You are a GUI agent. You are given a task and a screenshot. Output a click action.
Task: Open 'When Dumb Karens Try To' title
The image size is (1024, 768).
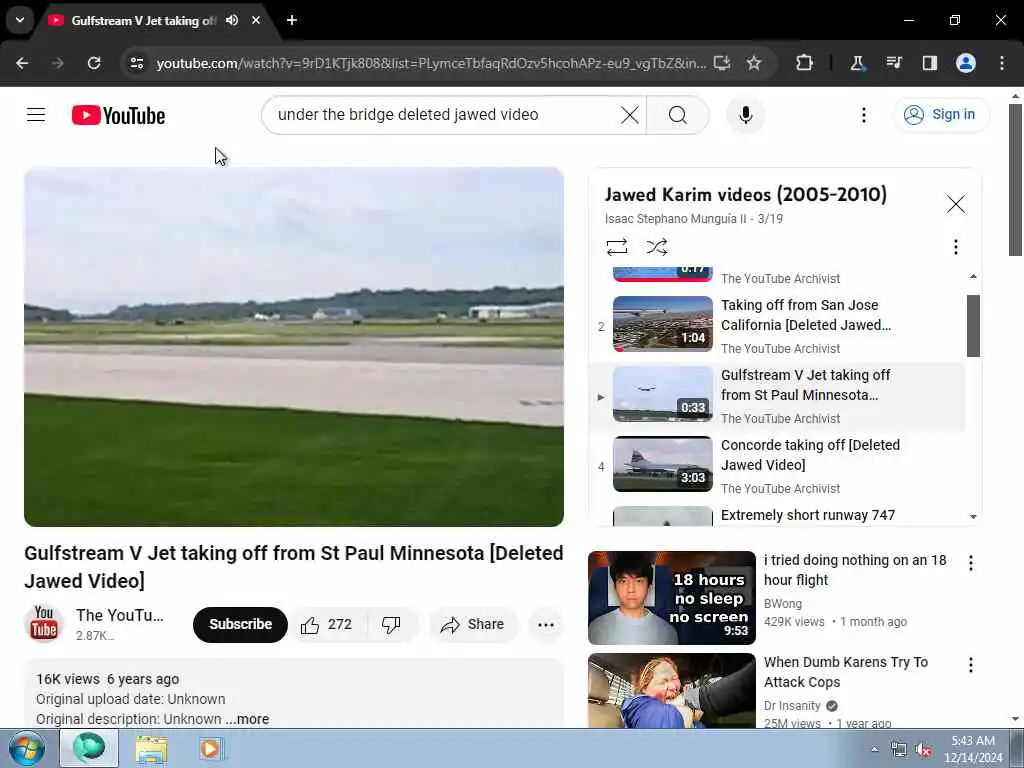[x=846, y=672]
